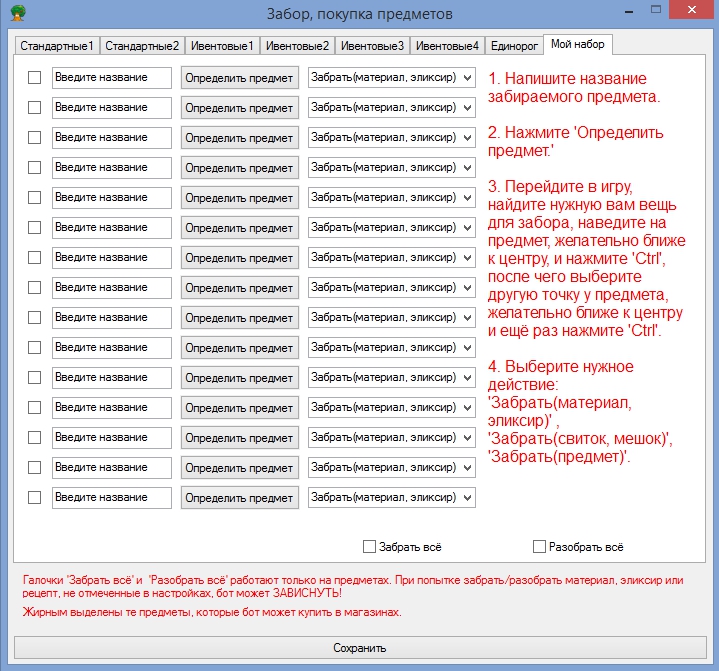Select the sixth row's Введите название field
Screen dimensions: 719x671
(x=112, y=227)
